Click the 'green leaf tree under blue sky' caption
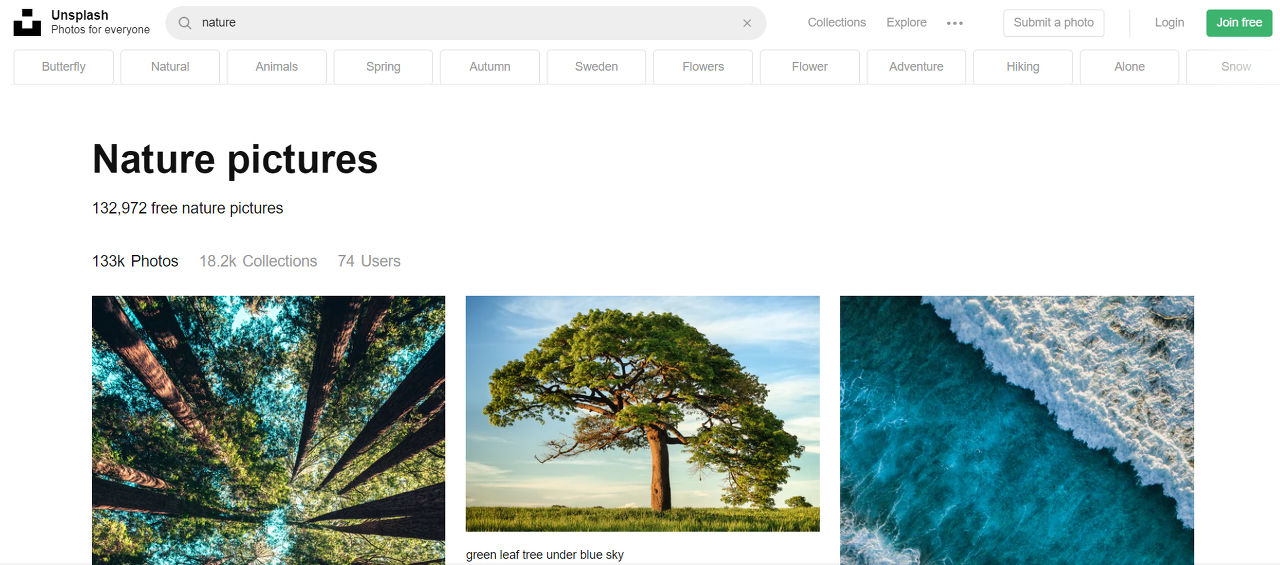Viewport: 1280px width, 565px height. [x=545, y=555]
